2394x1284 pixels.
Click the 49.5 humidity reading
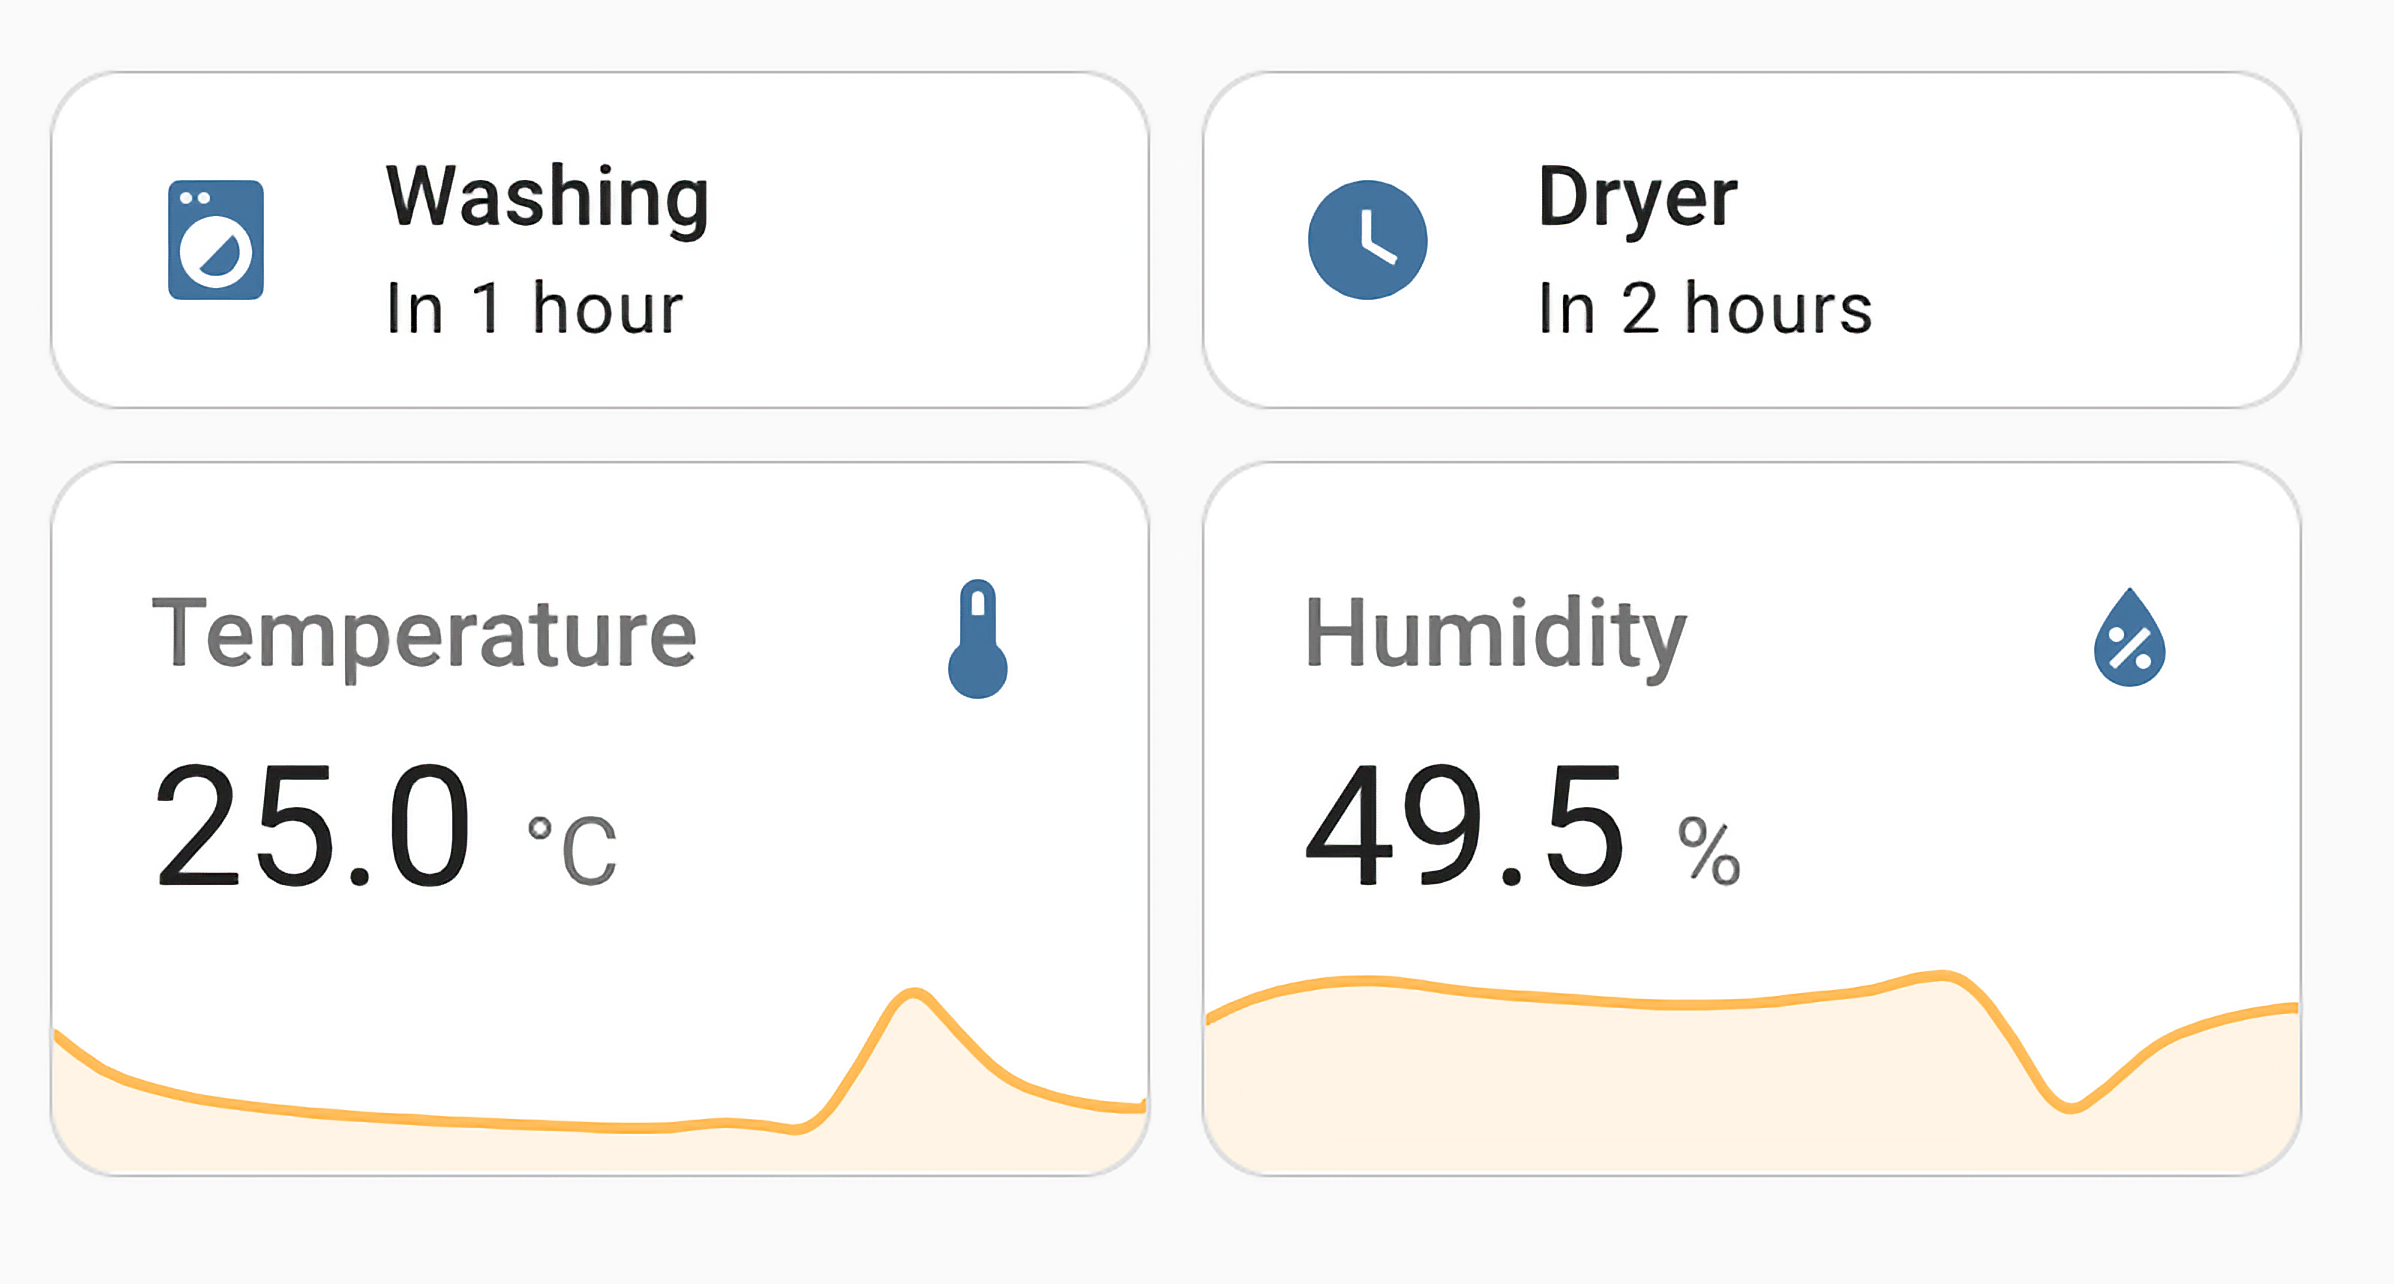(x=1465, y=825)
